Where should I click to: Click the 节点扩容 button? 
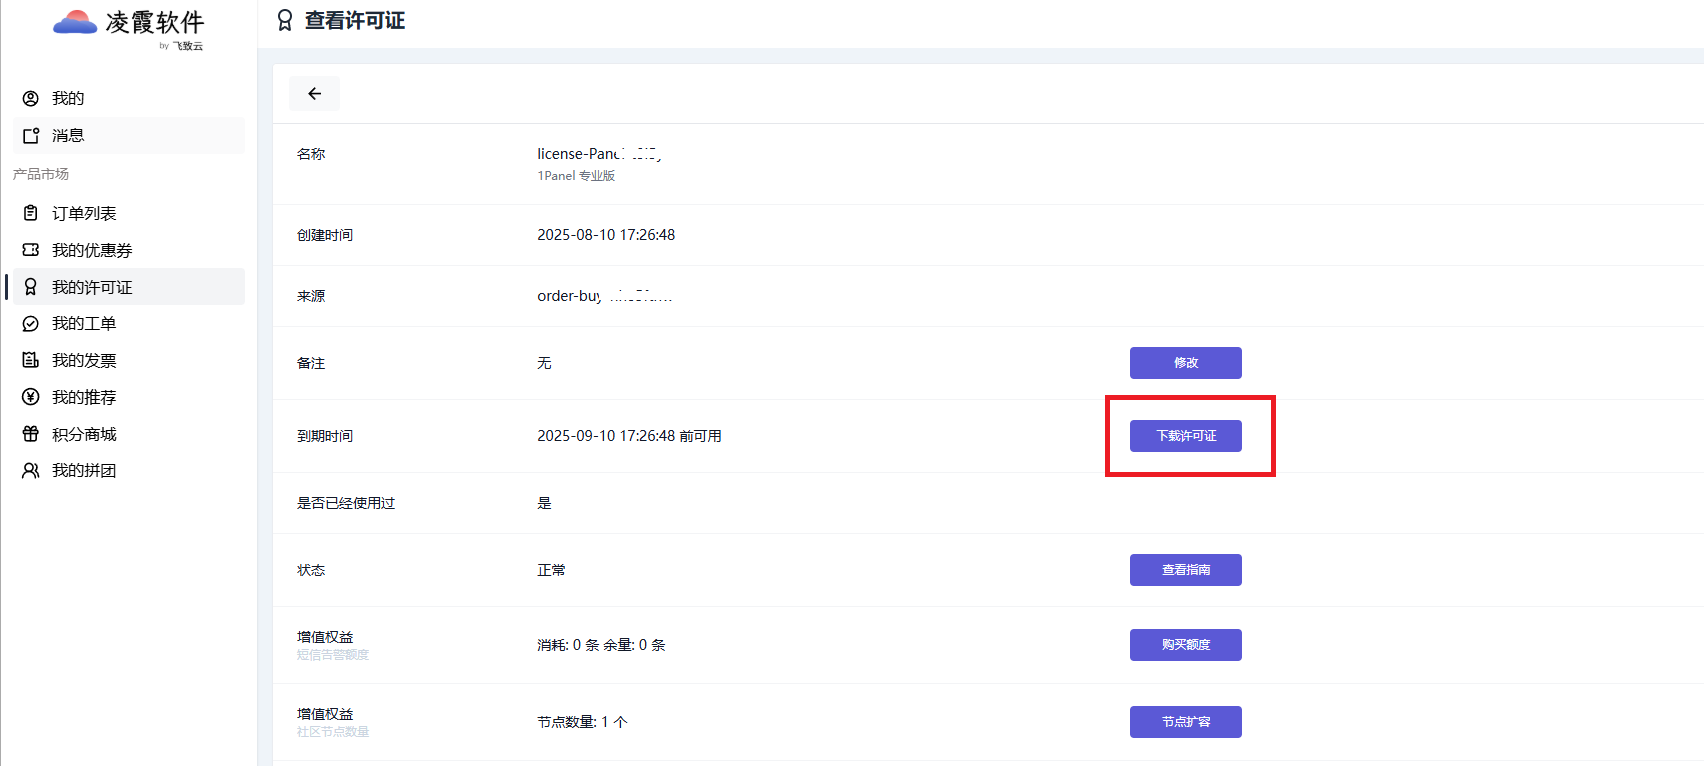(1185, 722)
